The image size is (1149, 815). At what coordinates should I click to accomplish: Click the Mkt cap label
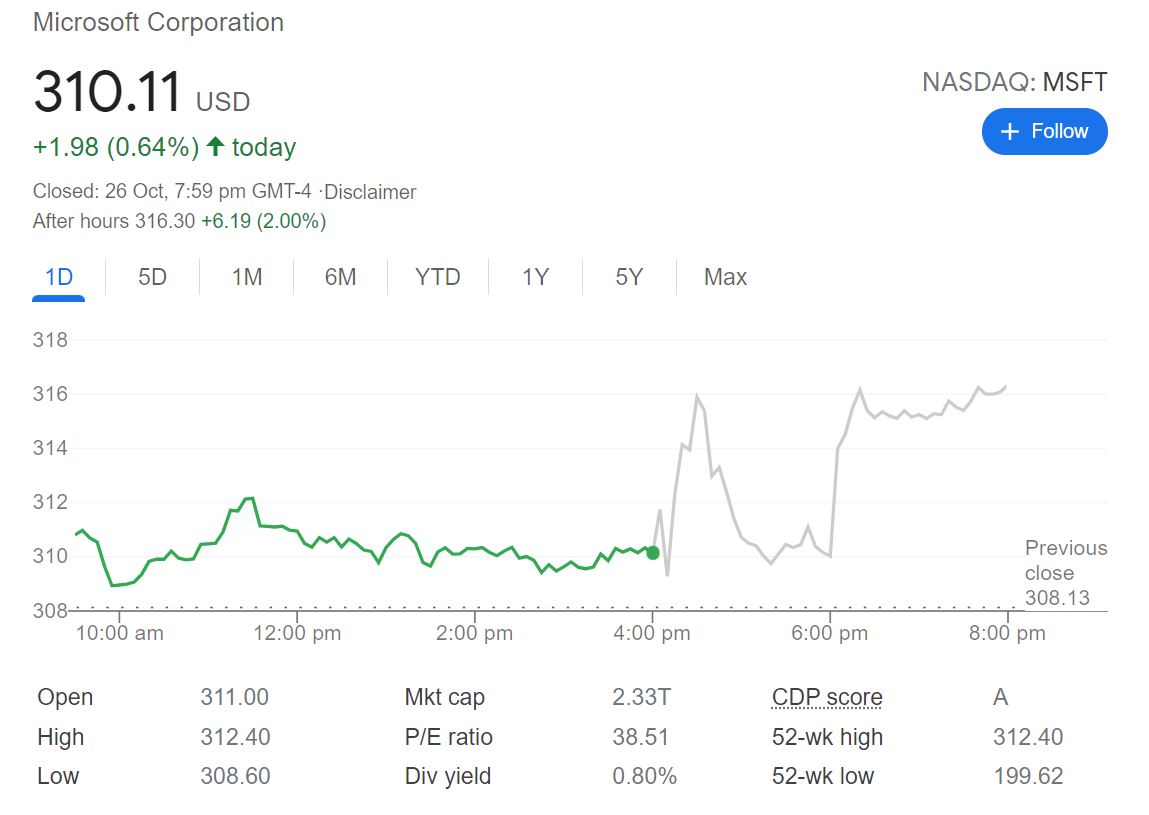pos(445,697)
